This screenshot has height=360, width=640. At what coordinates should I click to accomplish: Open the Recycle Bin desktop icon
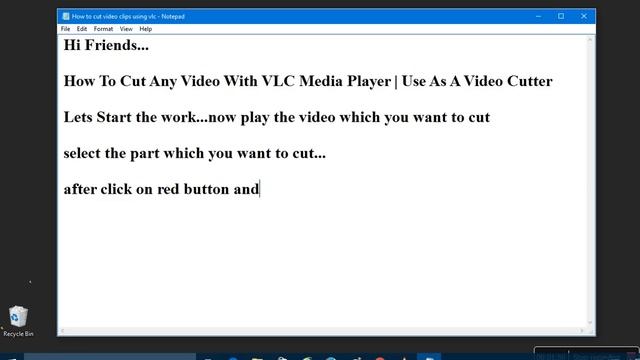[x=18, y=321]
